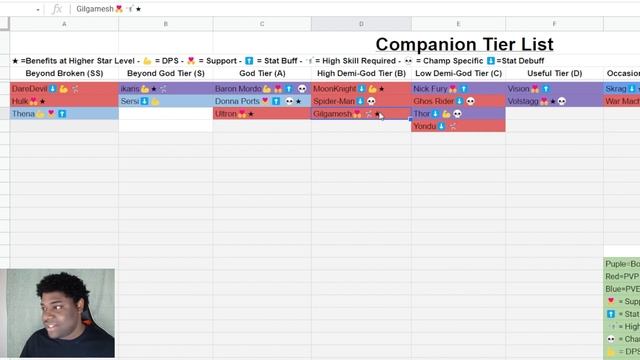Click the webcam video thumbnail

click(60, 313)
